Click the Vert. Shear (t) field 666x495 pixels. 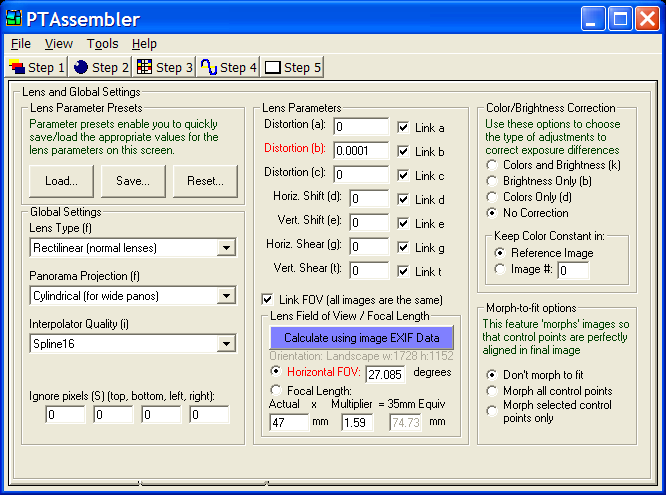point(369,271)
